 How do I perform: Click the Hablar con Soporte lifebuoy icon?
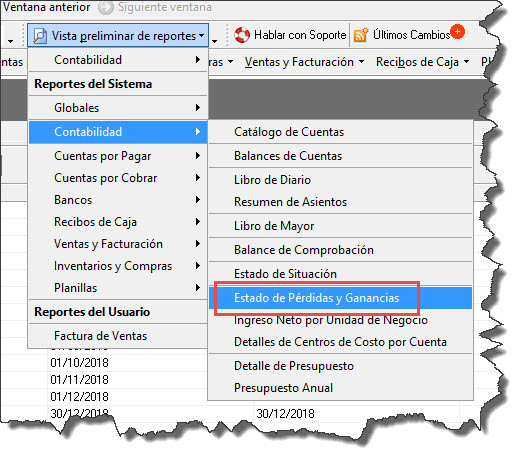coord(242,35)
